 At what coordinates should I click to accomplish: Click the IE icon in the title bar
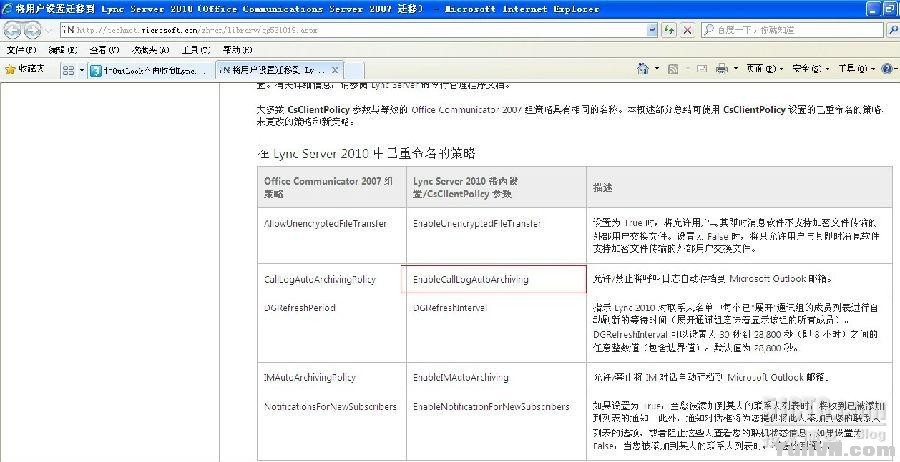point(7,9)
